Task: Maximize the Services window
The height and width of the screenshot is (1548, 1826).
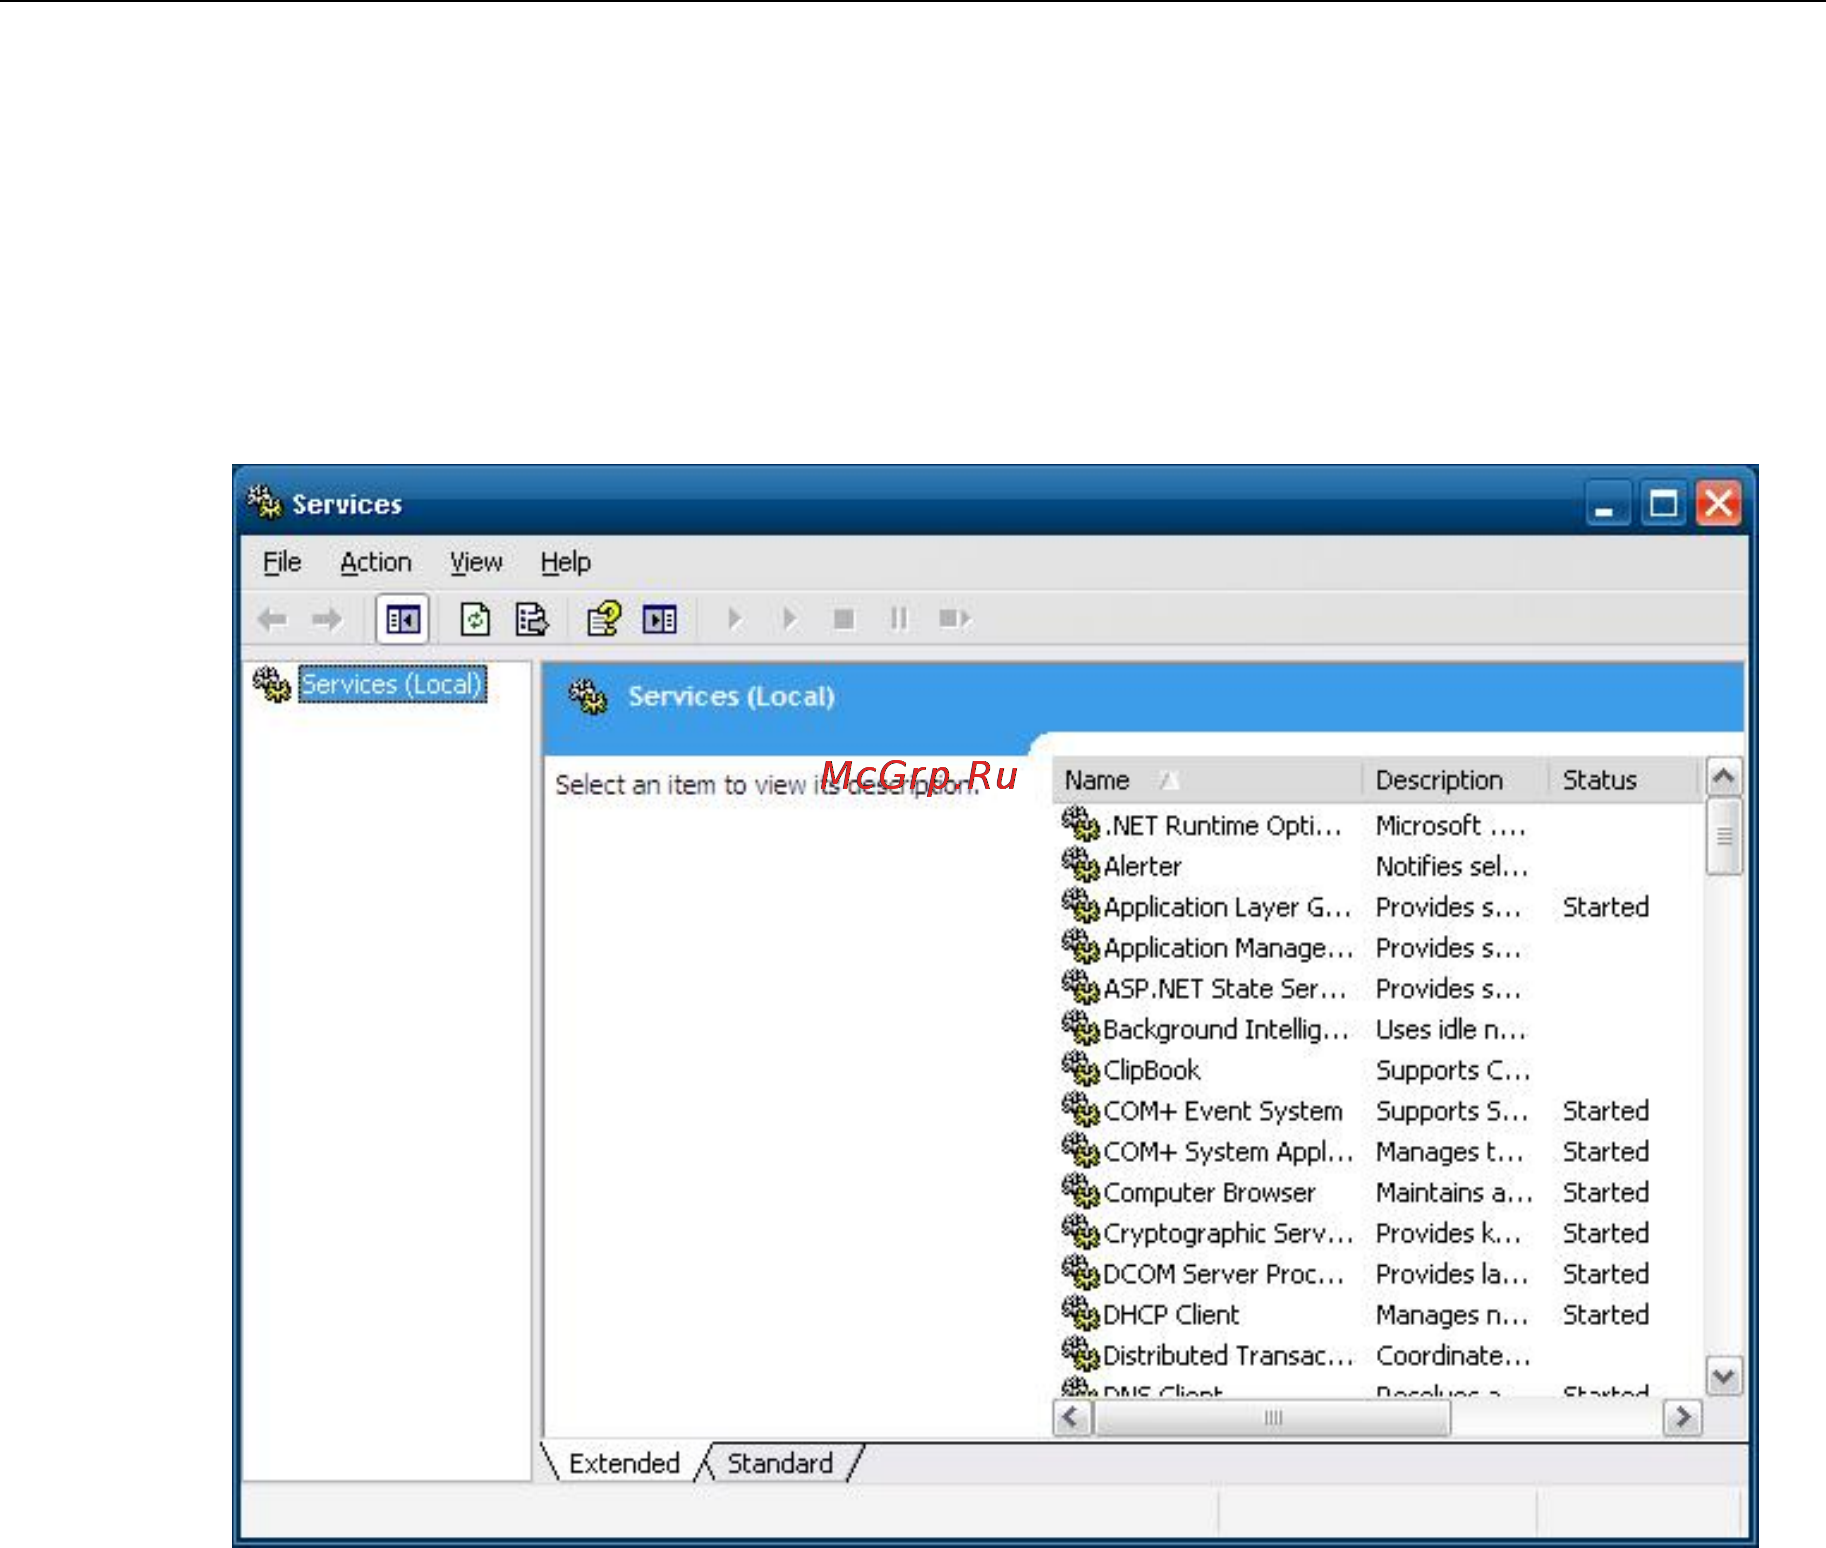Action: coord(1664,503)
